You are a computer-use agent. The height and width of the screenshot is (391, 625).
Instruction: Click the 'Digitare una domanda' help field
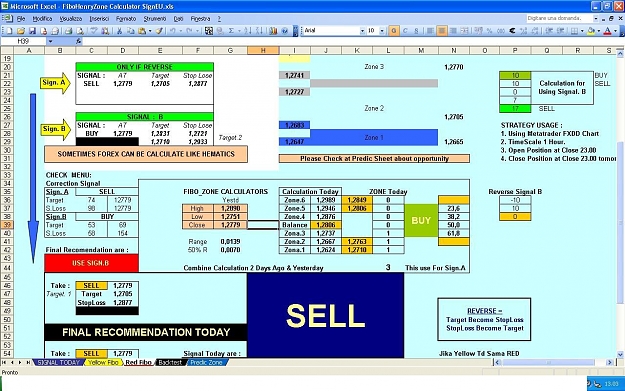(x=559, y=18)
